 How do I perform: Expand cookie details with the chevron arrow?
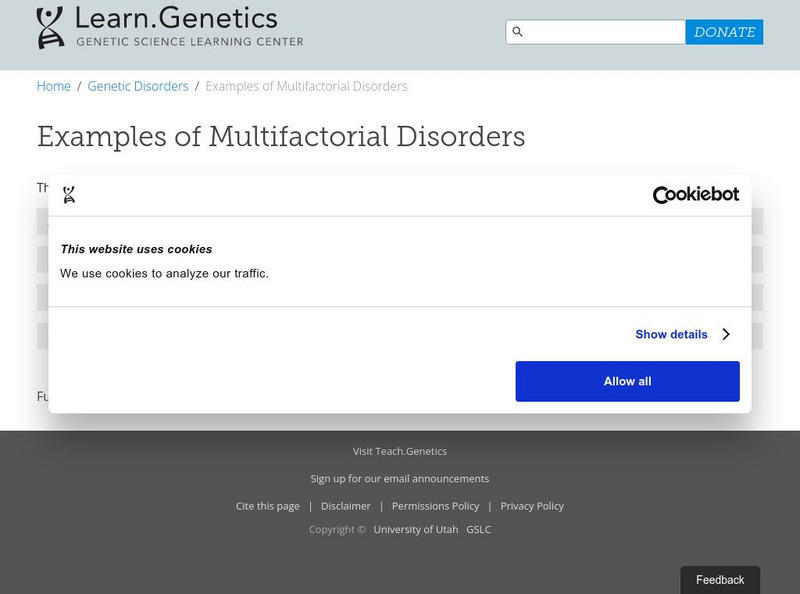726,334
